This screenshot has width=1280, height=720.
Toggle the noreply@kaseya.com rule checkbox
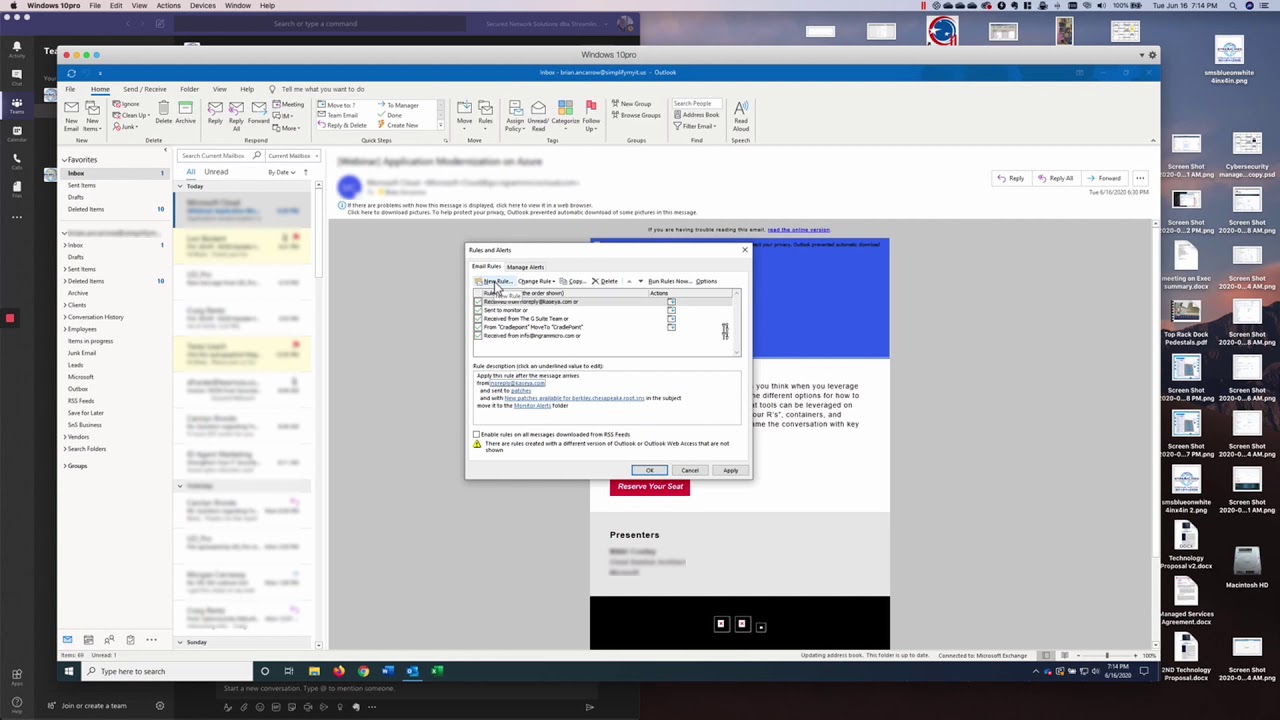(x=477, y=302)
